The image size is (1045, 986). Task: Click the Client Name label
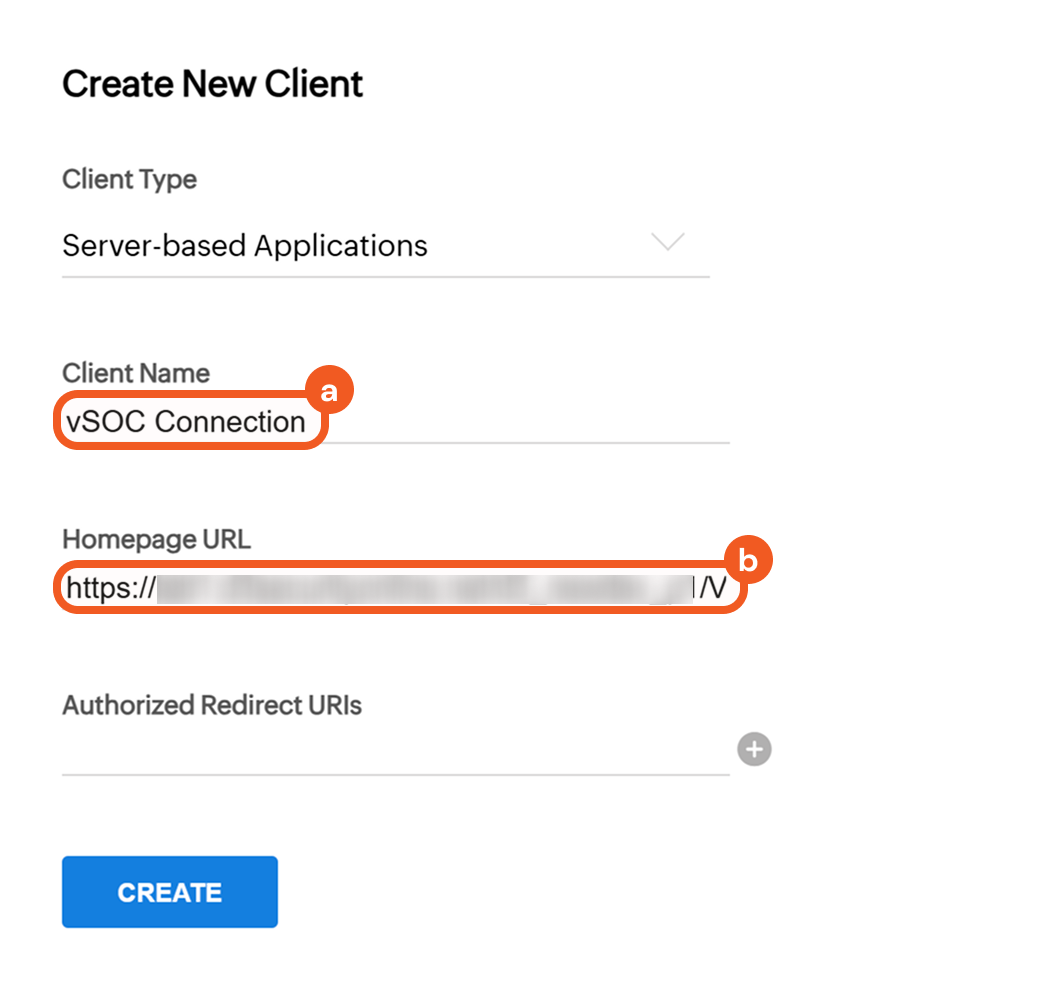(x=136, y=374)
